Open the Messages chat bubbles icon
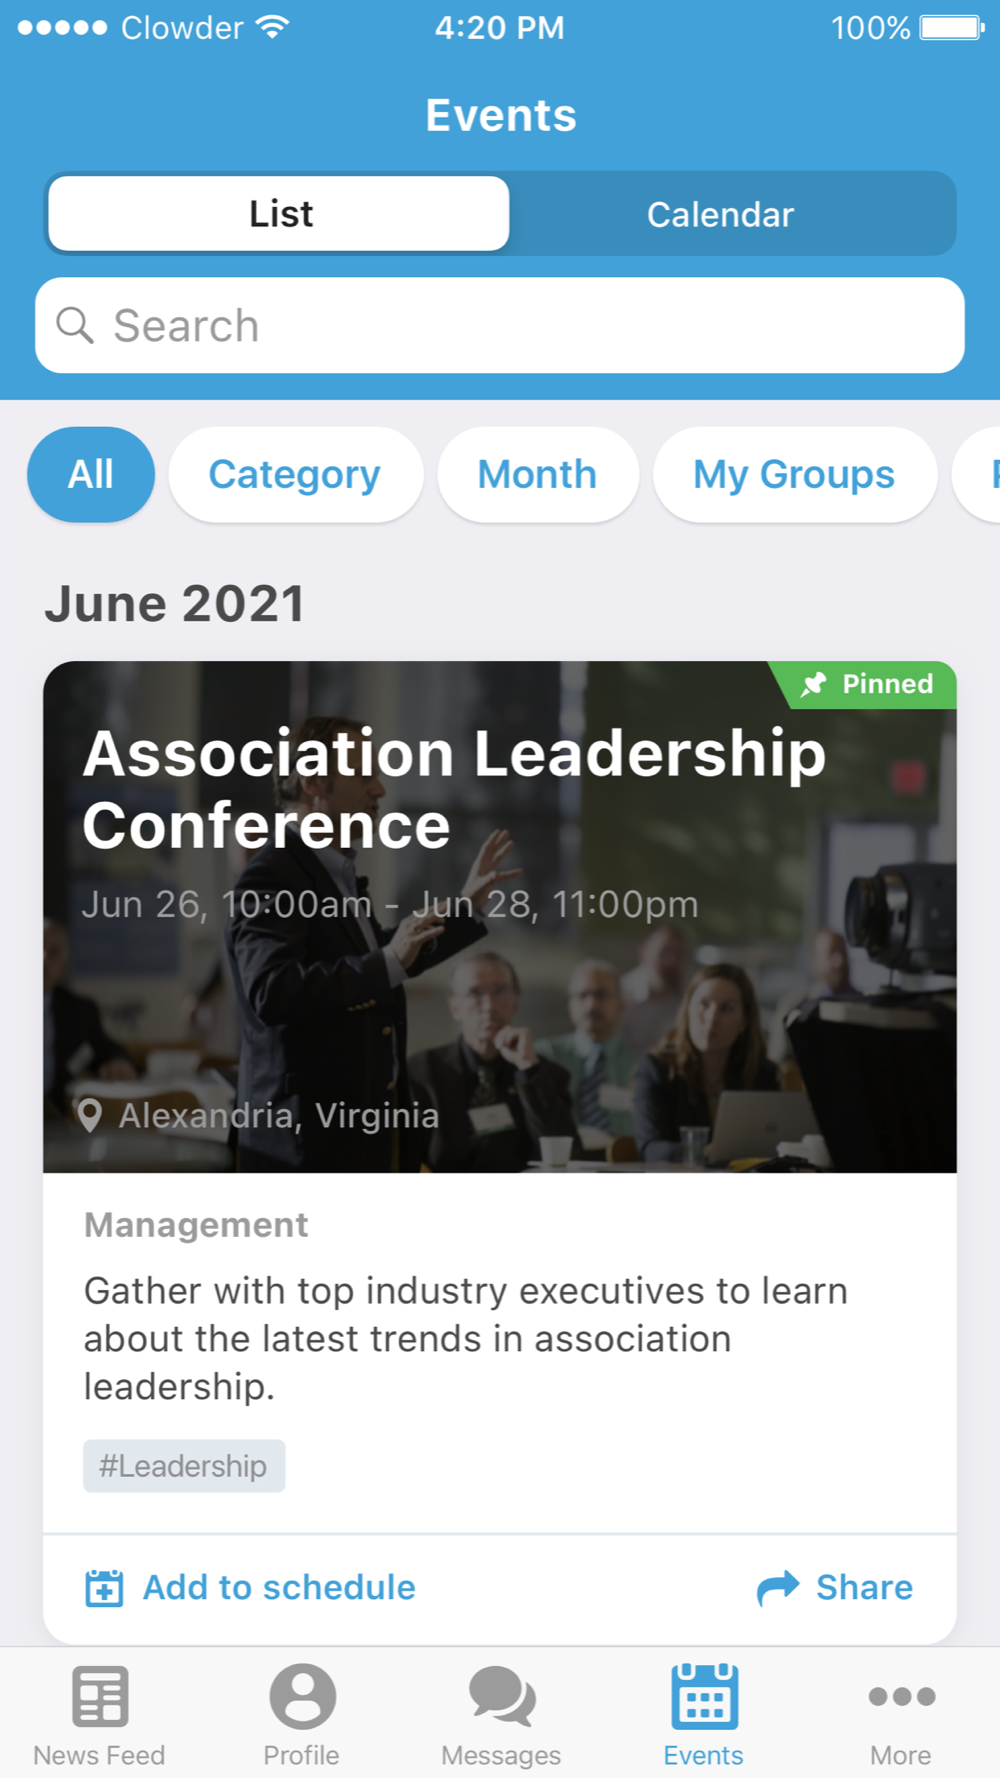This screenshot has height=1778, width=1000. [502, 1696]
